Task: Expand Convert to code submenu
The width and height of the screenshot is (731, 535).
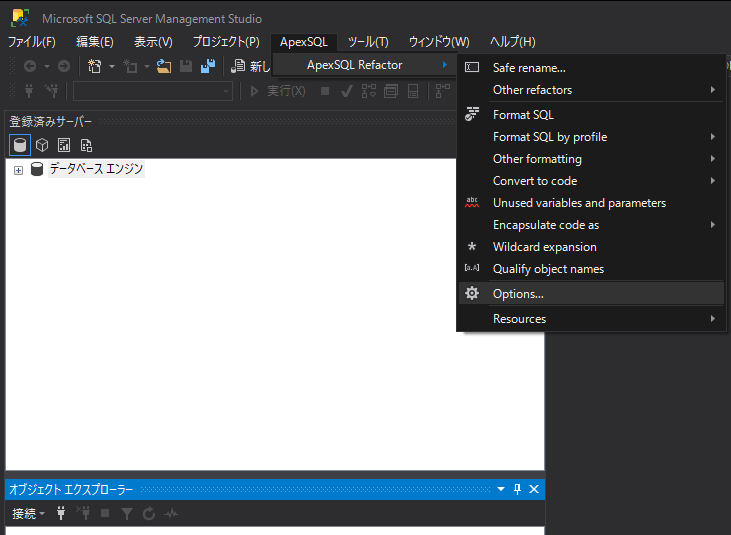Action: (x=591, y=180)
